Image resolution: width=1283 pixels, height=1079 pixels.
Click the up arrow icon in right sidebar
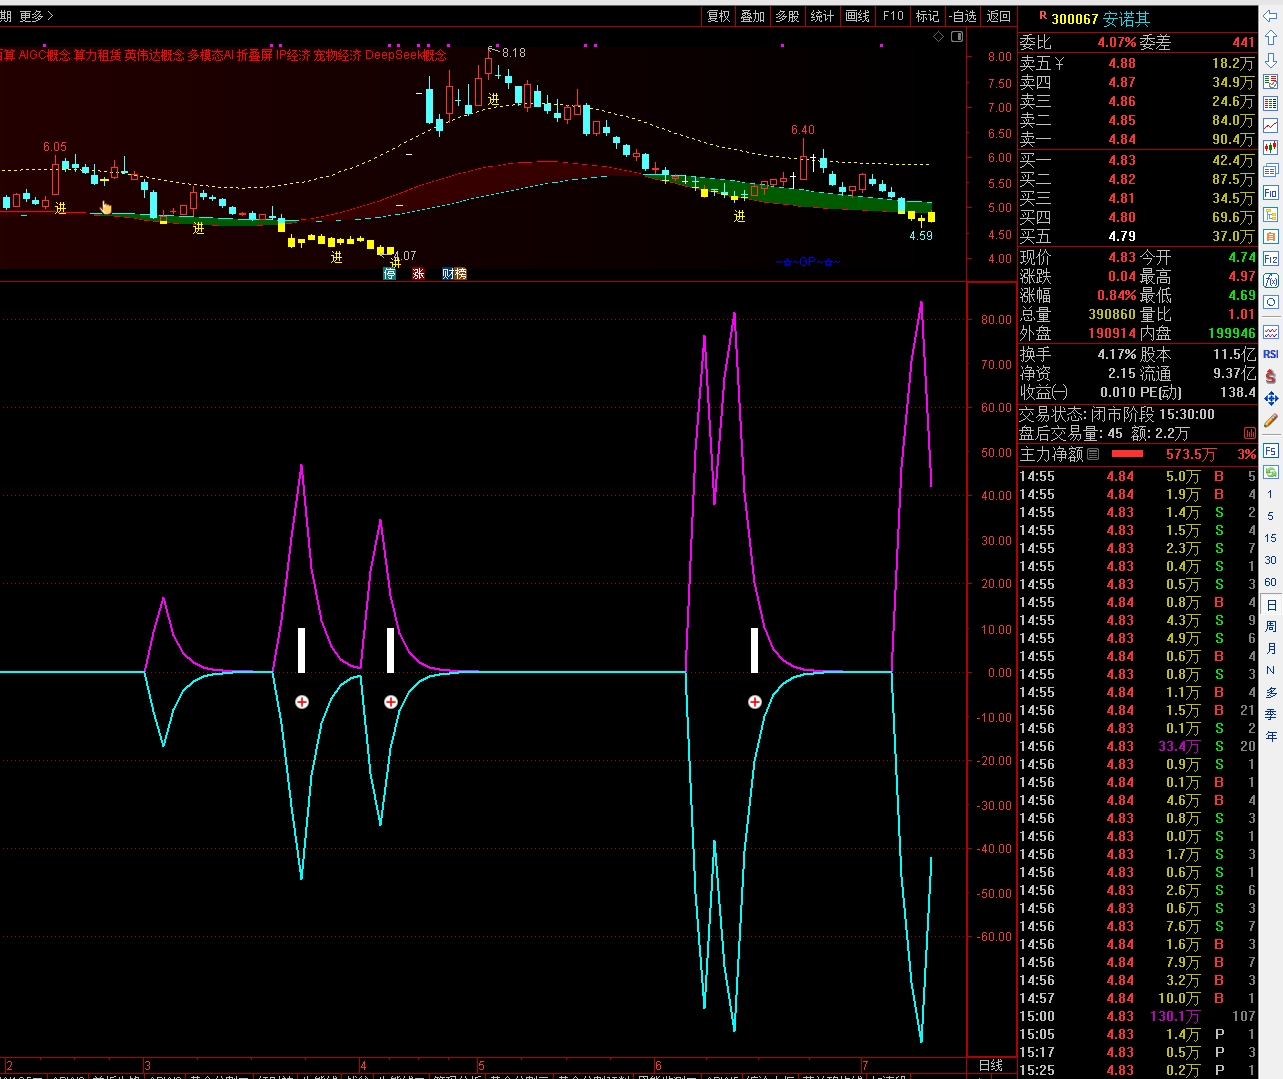tap(1271, 38)
